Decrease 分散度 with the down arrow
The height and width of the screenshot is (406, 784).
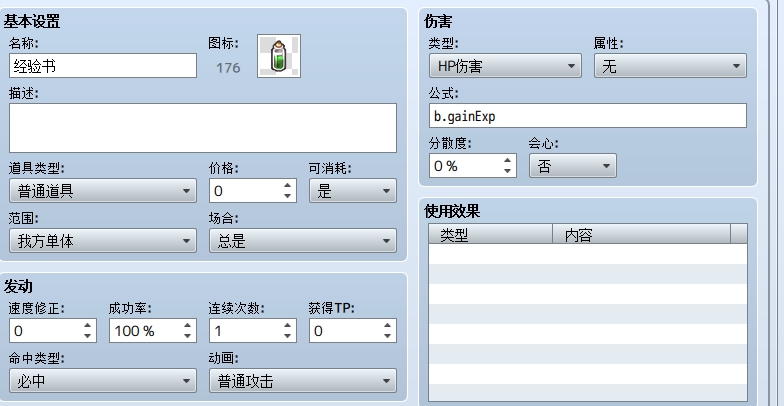(508, 171)
